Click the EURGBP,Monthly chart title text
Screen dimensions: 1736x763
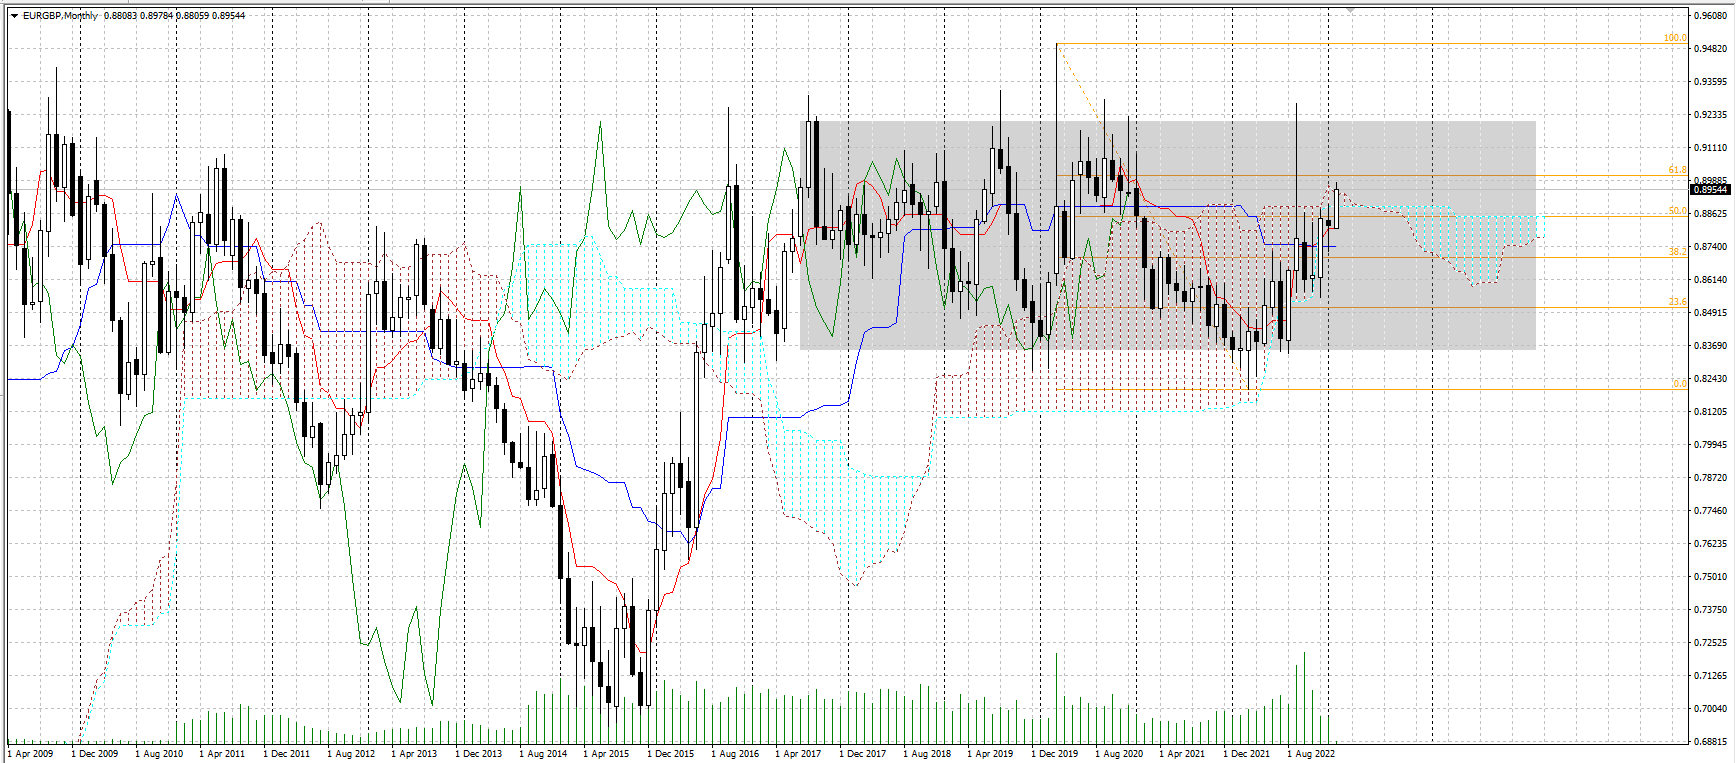[x=61, y=16]
